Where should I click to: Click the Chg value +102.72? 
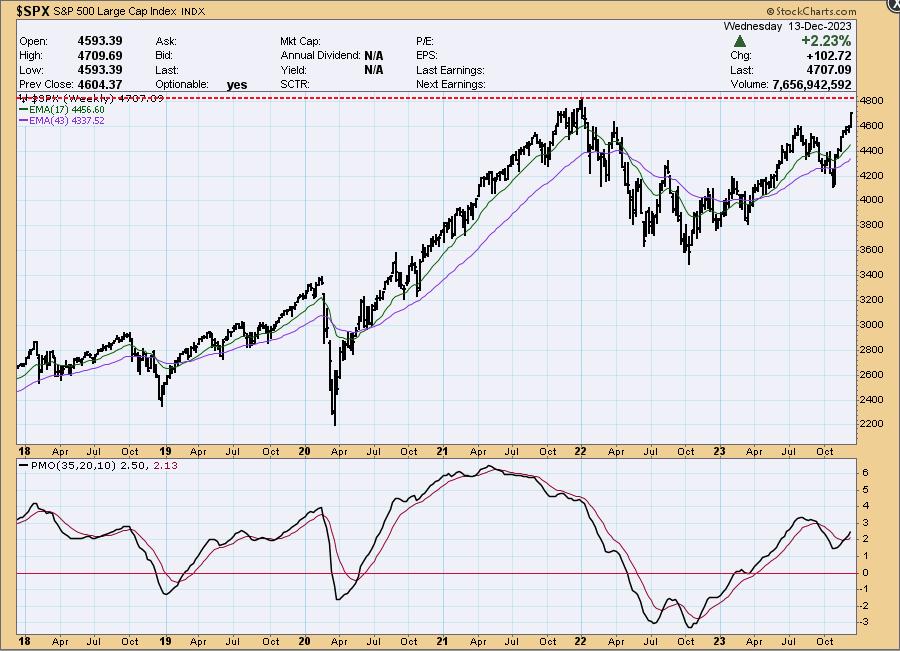click(x=829, y=55)
